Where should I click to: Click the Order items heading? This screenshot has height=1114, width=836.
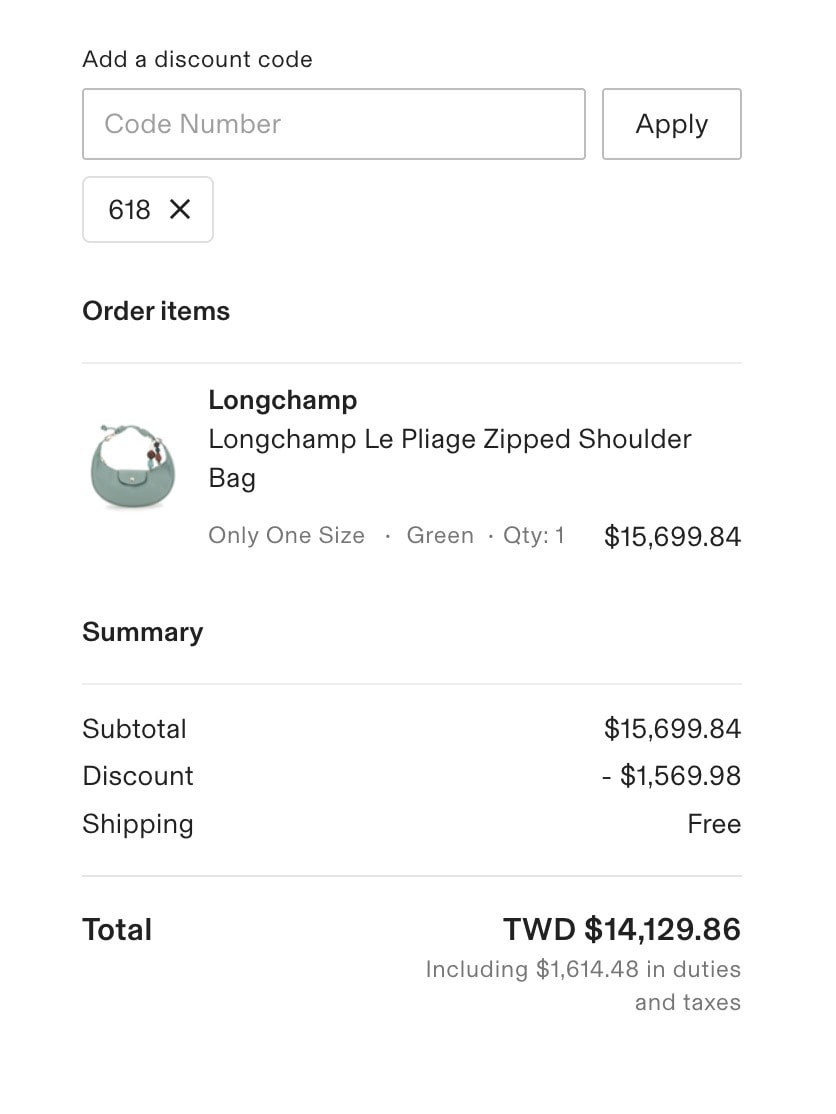point(156,311)
